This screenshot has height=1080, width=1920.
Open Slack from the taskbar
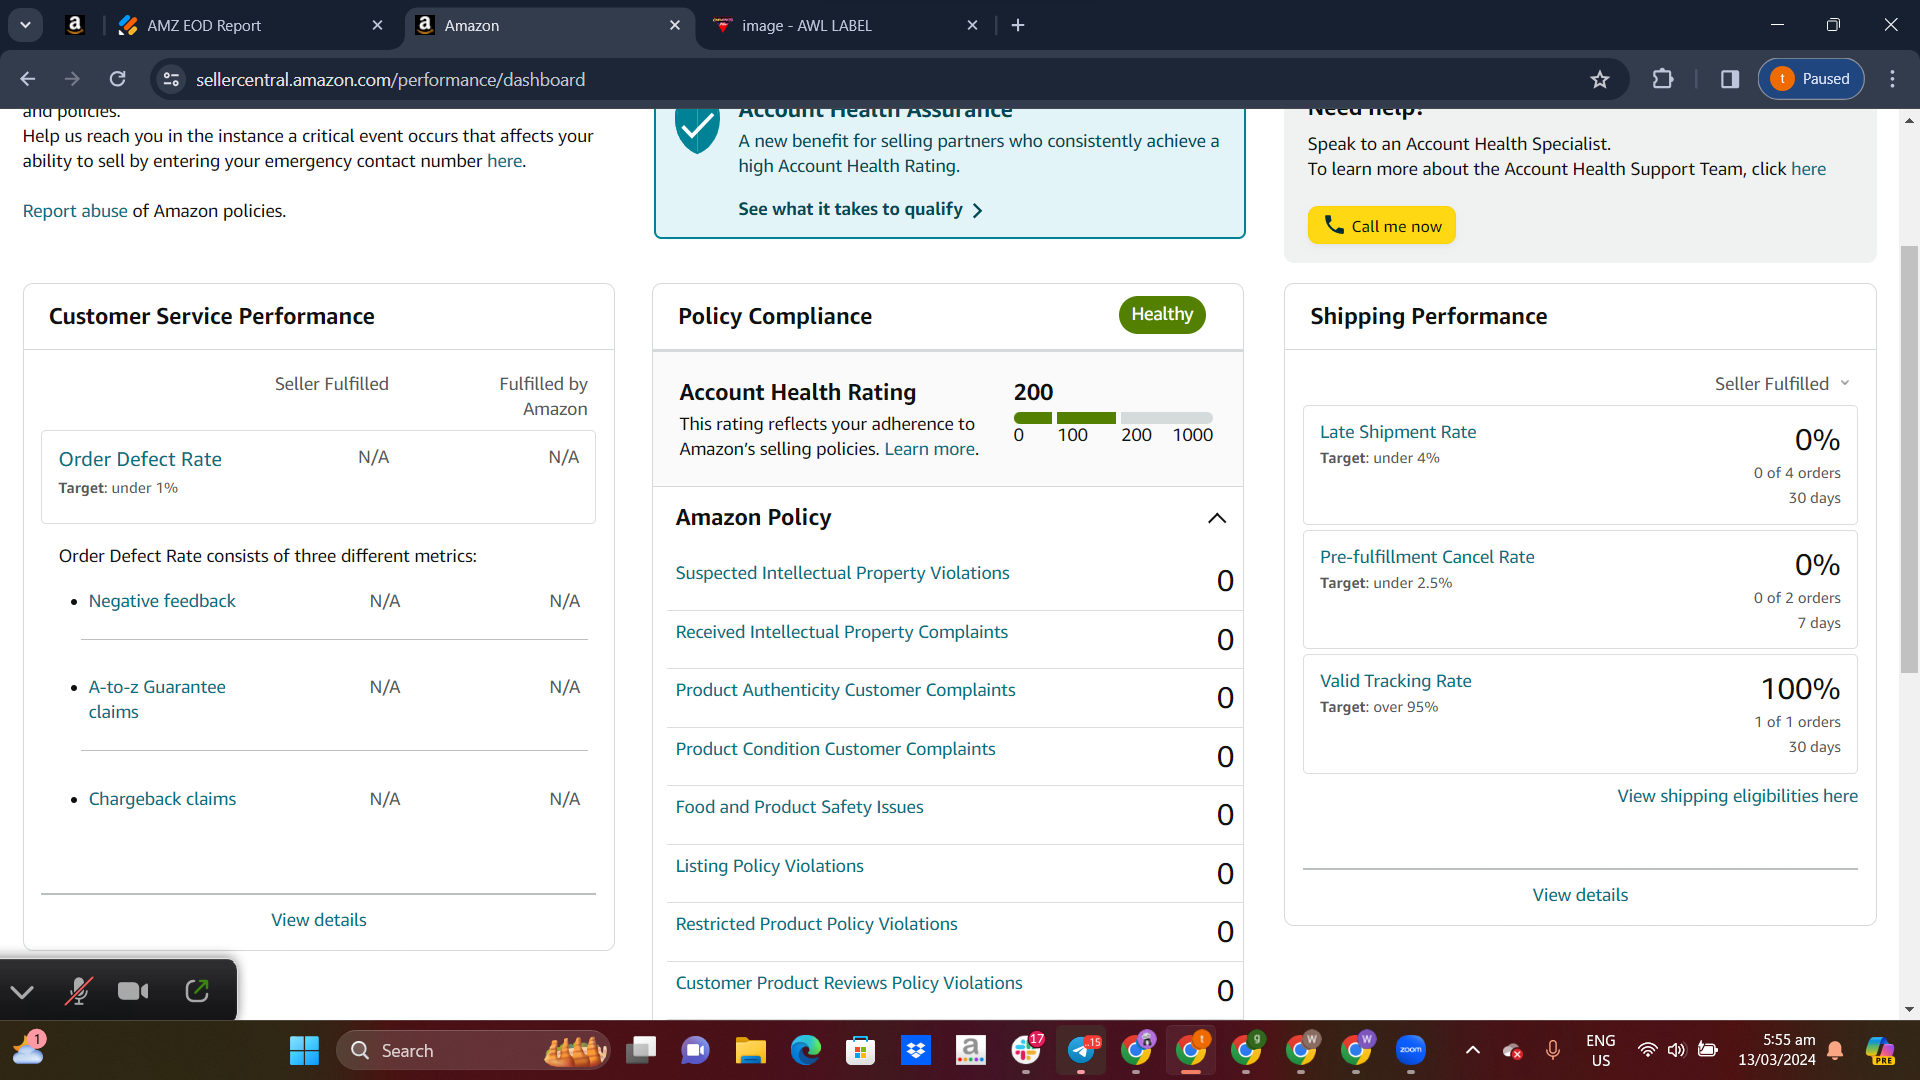[x=1026, y=1050]
